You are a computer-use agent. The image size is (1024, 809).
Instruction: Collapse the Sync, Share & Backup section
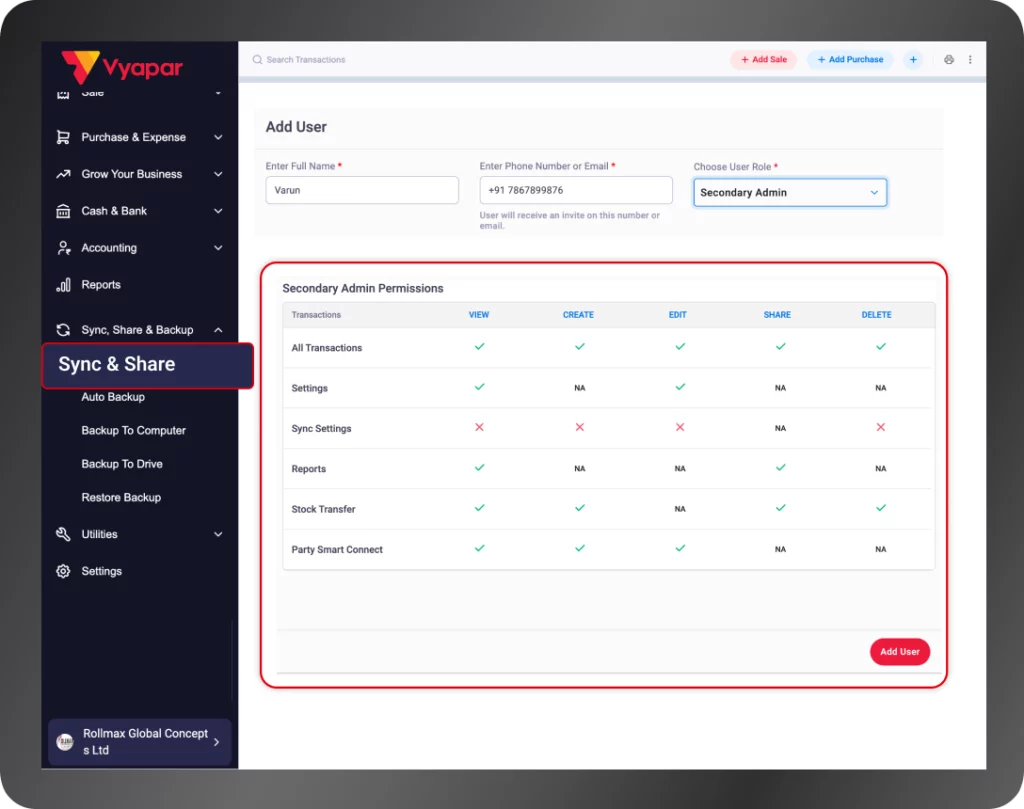(218, 330)
